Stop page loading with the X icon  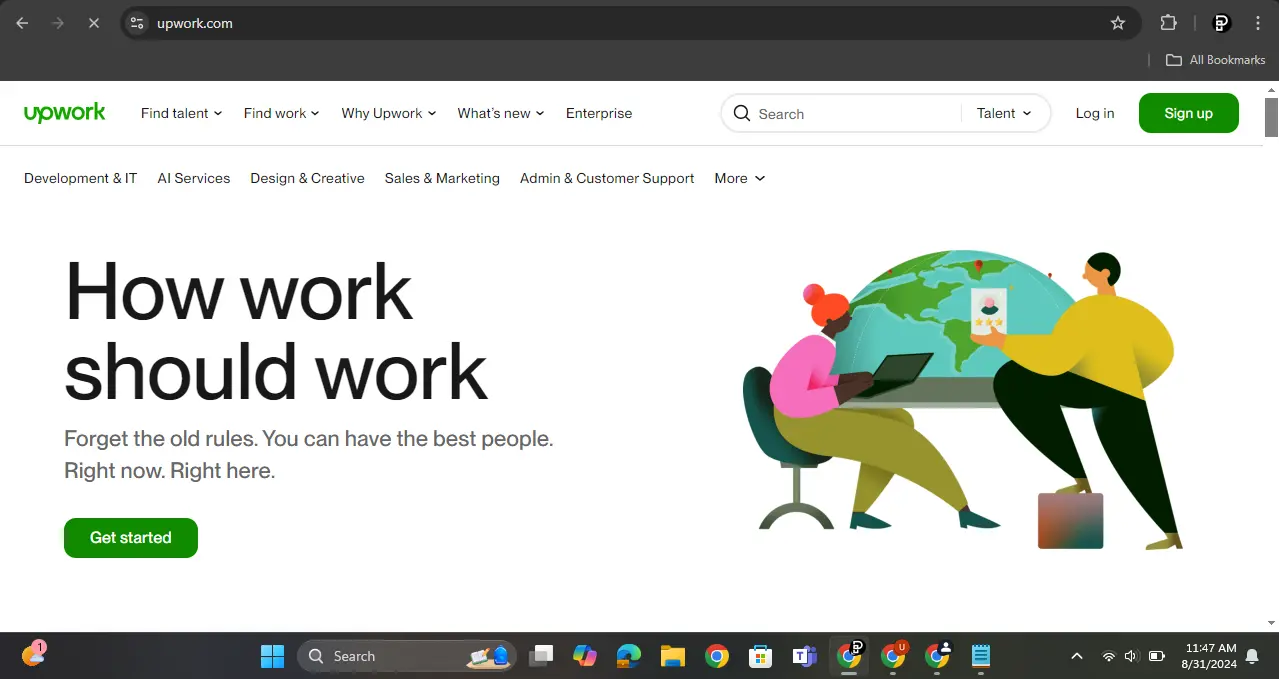click(x=94, y=23)
